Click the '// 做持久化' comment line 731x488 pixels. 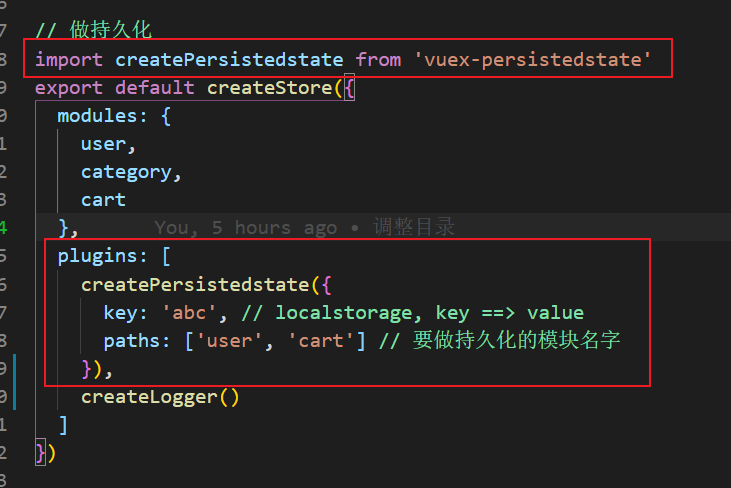click(x=94, y=31)
